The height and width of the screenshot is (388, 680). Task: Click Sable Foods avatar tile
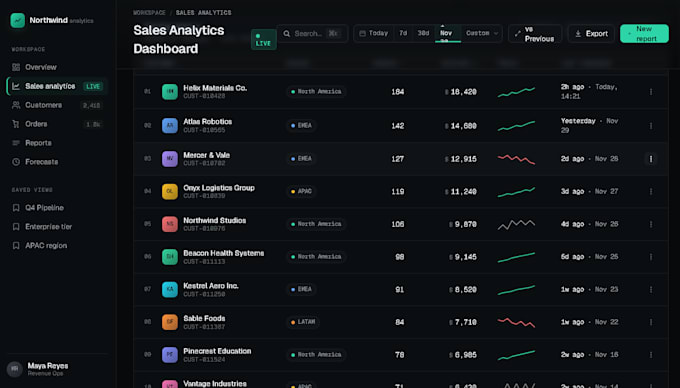pos(170,322)
